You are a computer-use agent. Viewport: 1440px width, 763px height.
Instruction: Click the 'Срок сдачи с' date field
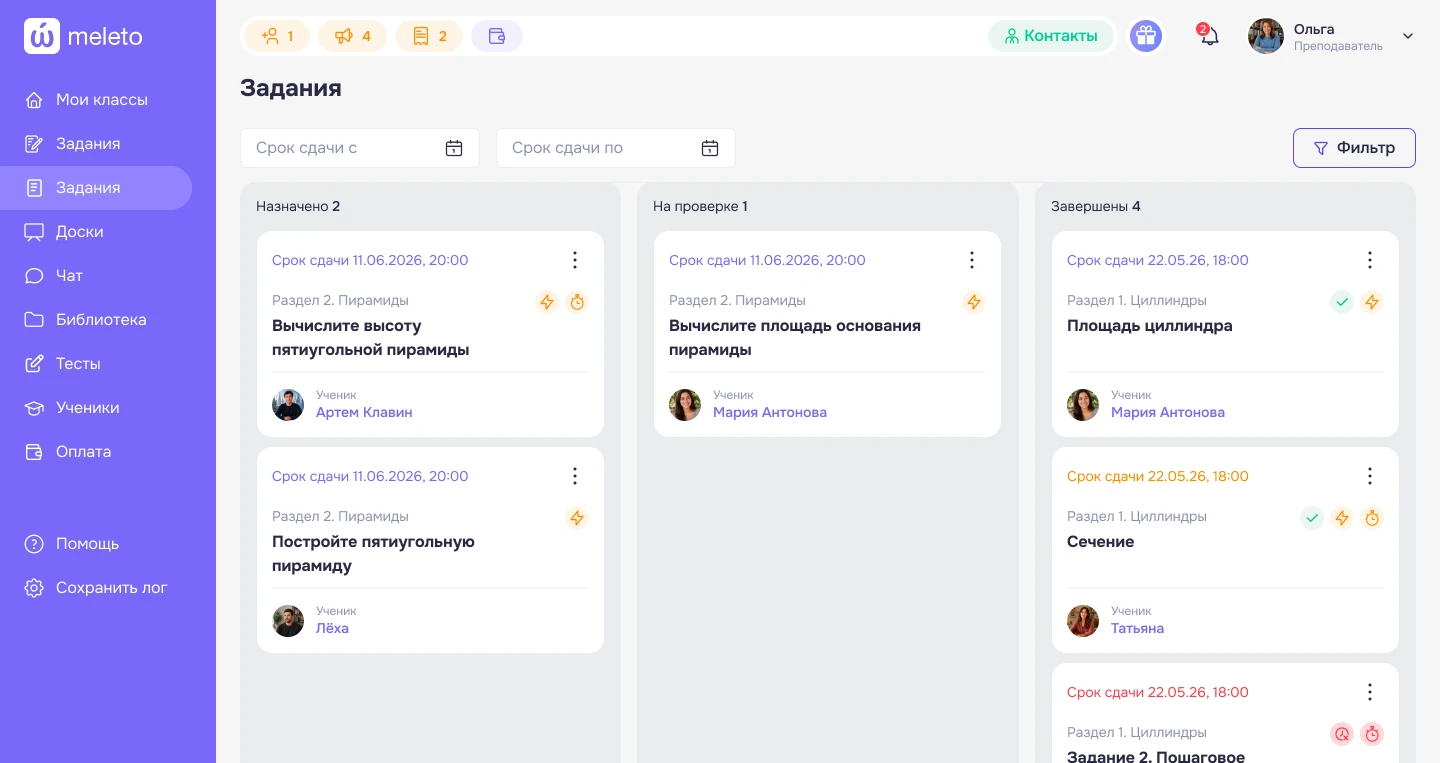(x=360, y=148)
